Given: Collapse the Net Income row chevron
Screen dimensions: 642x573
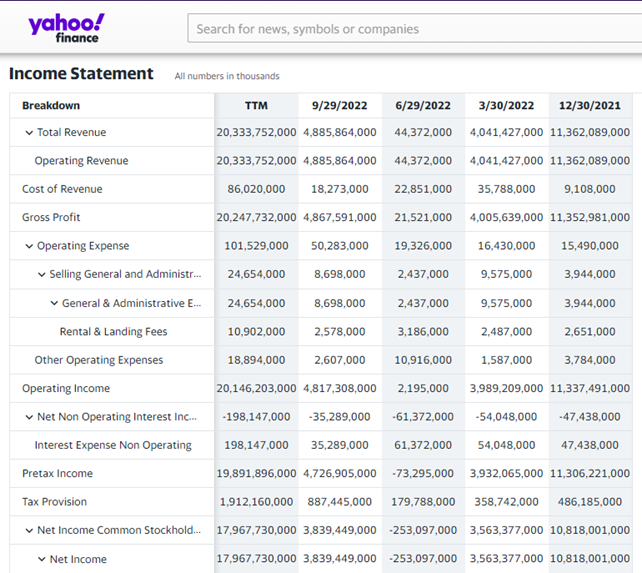Looking at the screenshot, I should [x=42, y=559].
